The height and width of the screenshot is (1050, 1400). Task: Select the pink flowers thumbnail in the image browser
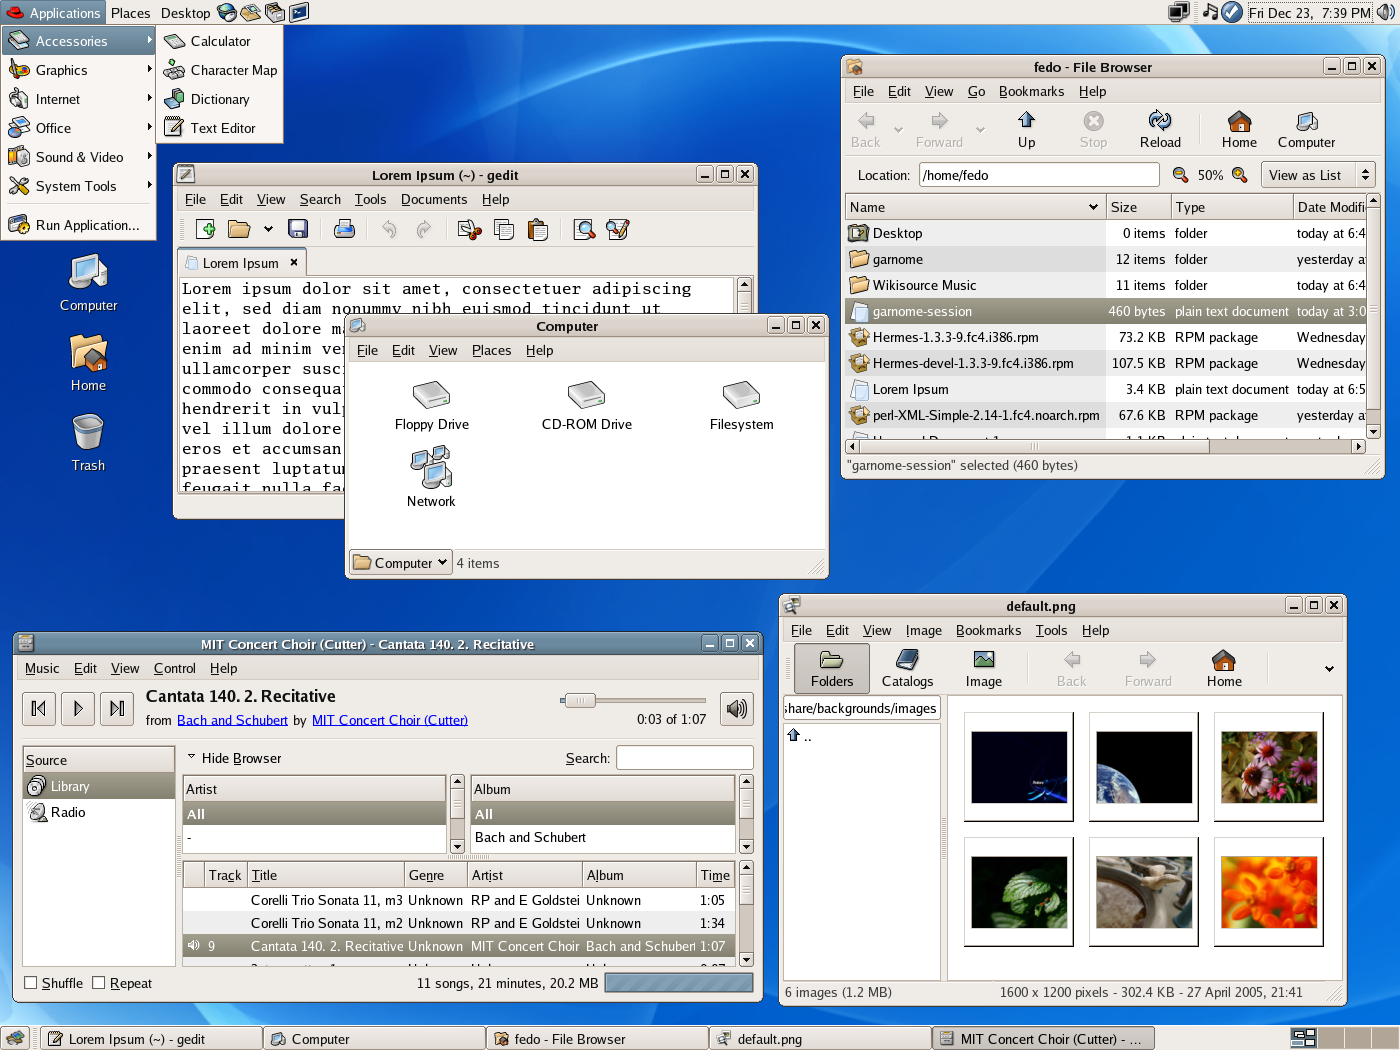1268,767
